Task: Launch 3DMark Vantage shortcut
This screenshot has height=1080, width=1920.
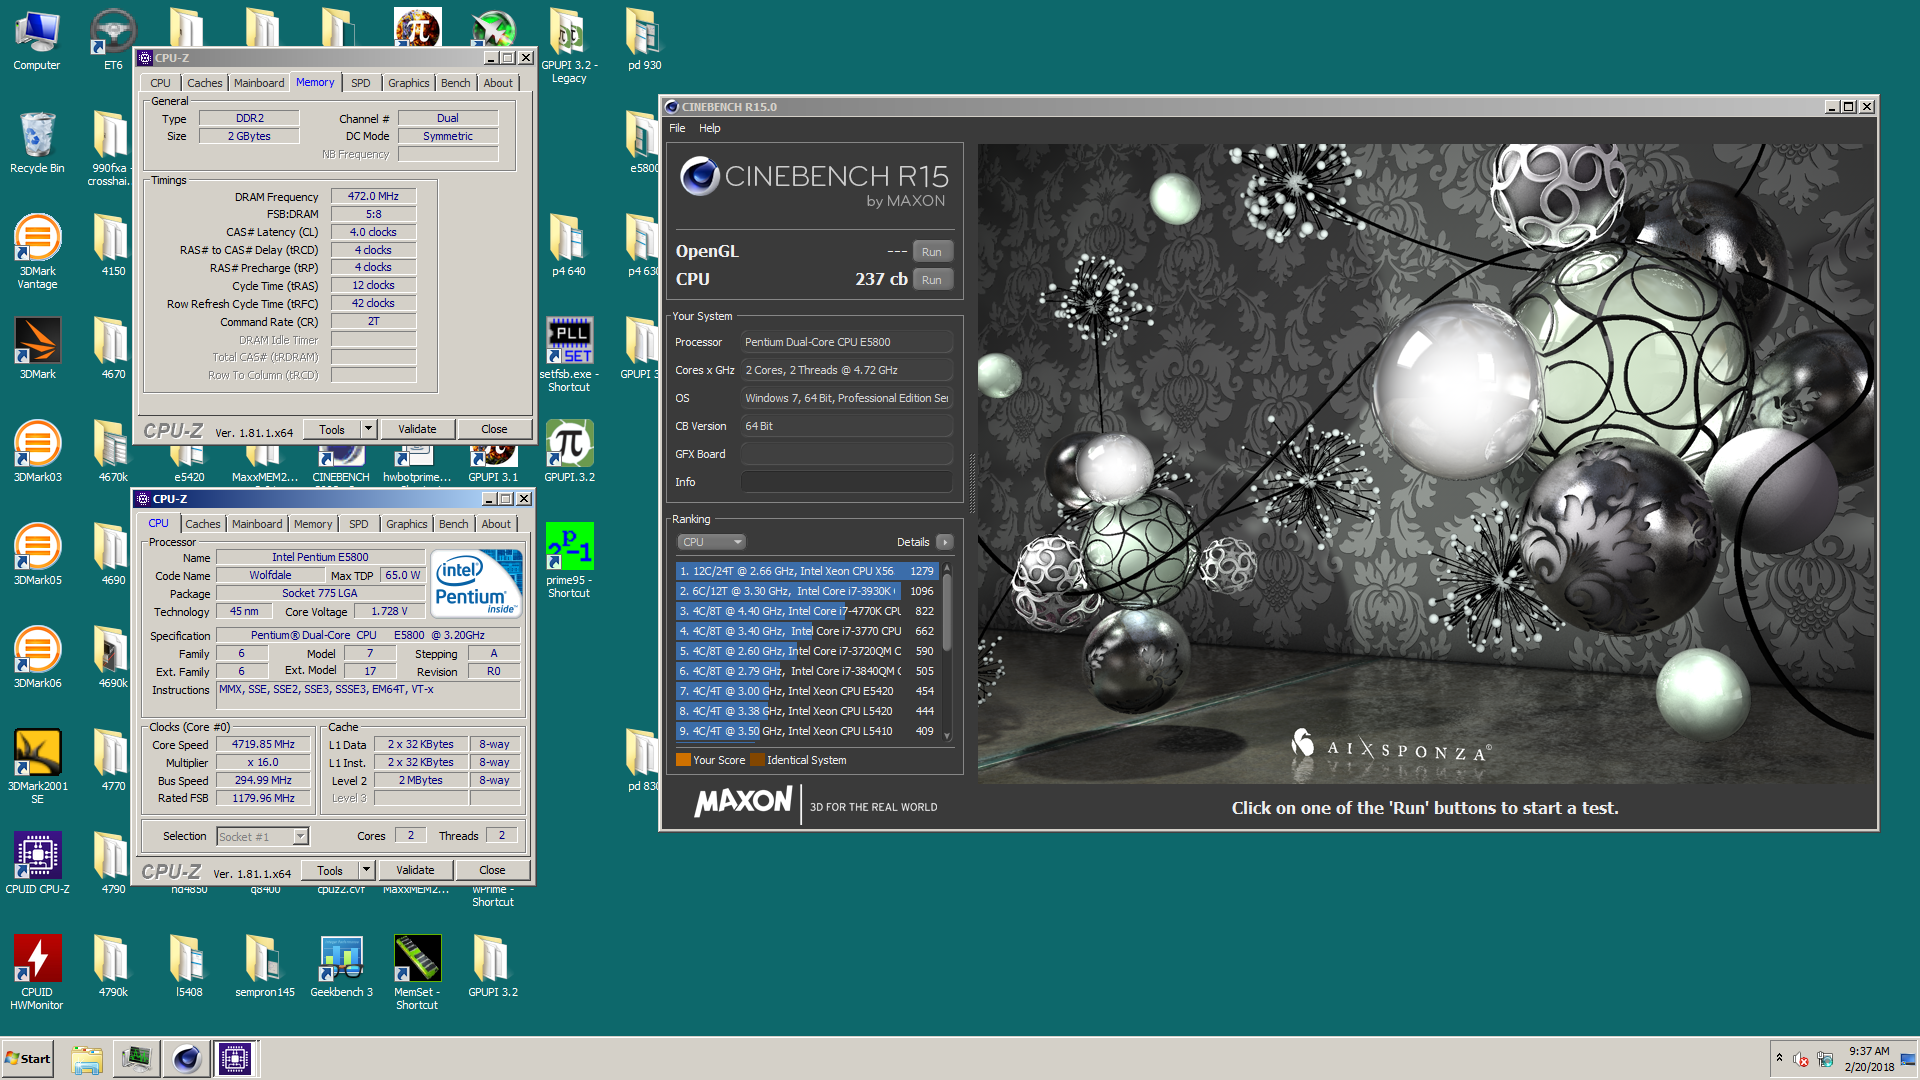Action: (x=37, y=250)
